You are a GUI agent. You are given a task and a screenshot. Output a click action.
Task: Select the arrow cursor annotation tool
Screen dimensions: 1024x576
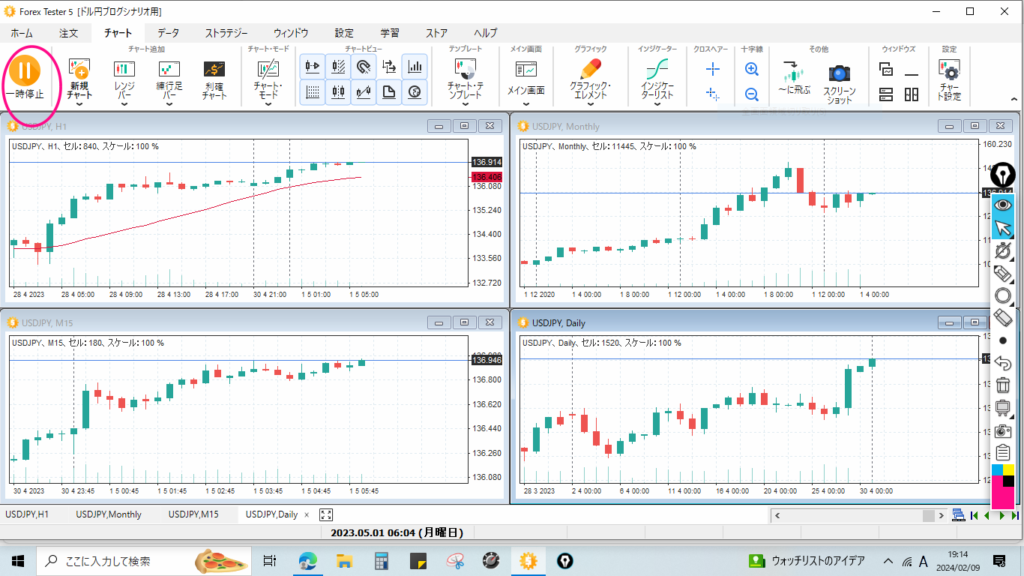[1003, 228]
